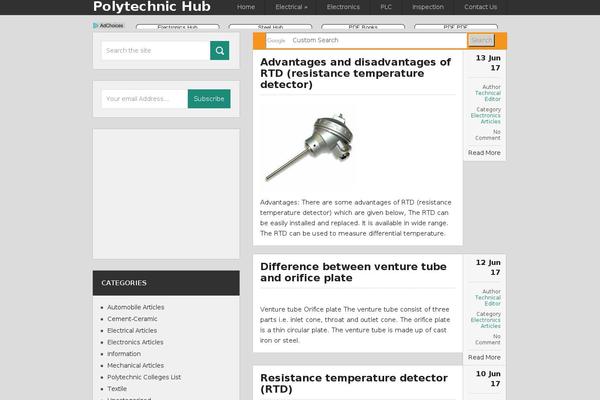
Task: Click the teal magnifier search icon button
Action: point(220,51)
